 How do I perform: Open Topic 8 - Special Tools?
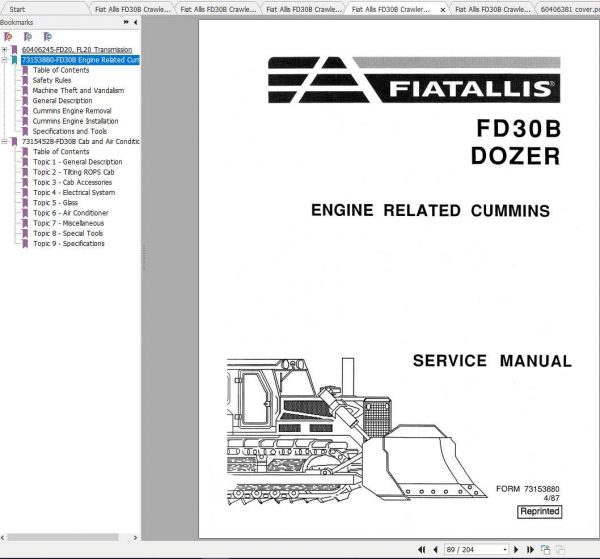tap(68, 233)
